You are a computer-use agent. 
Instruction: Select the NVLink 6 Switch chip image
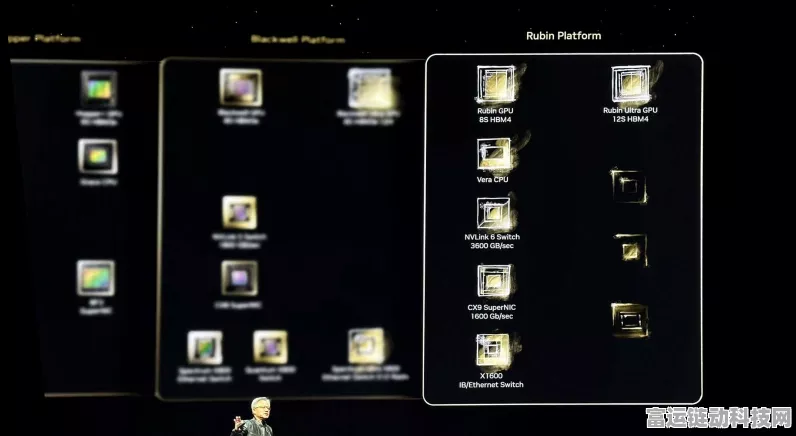(494, 214)
